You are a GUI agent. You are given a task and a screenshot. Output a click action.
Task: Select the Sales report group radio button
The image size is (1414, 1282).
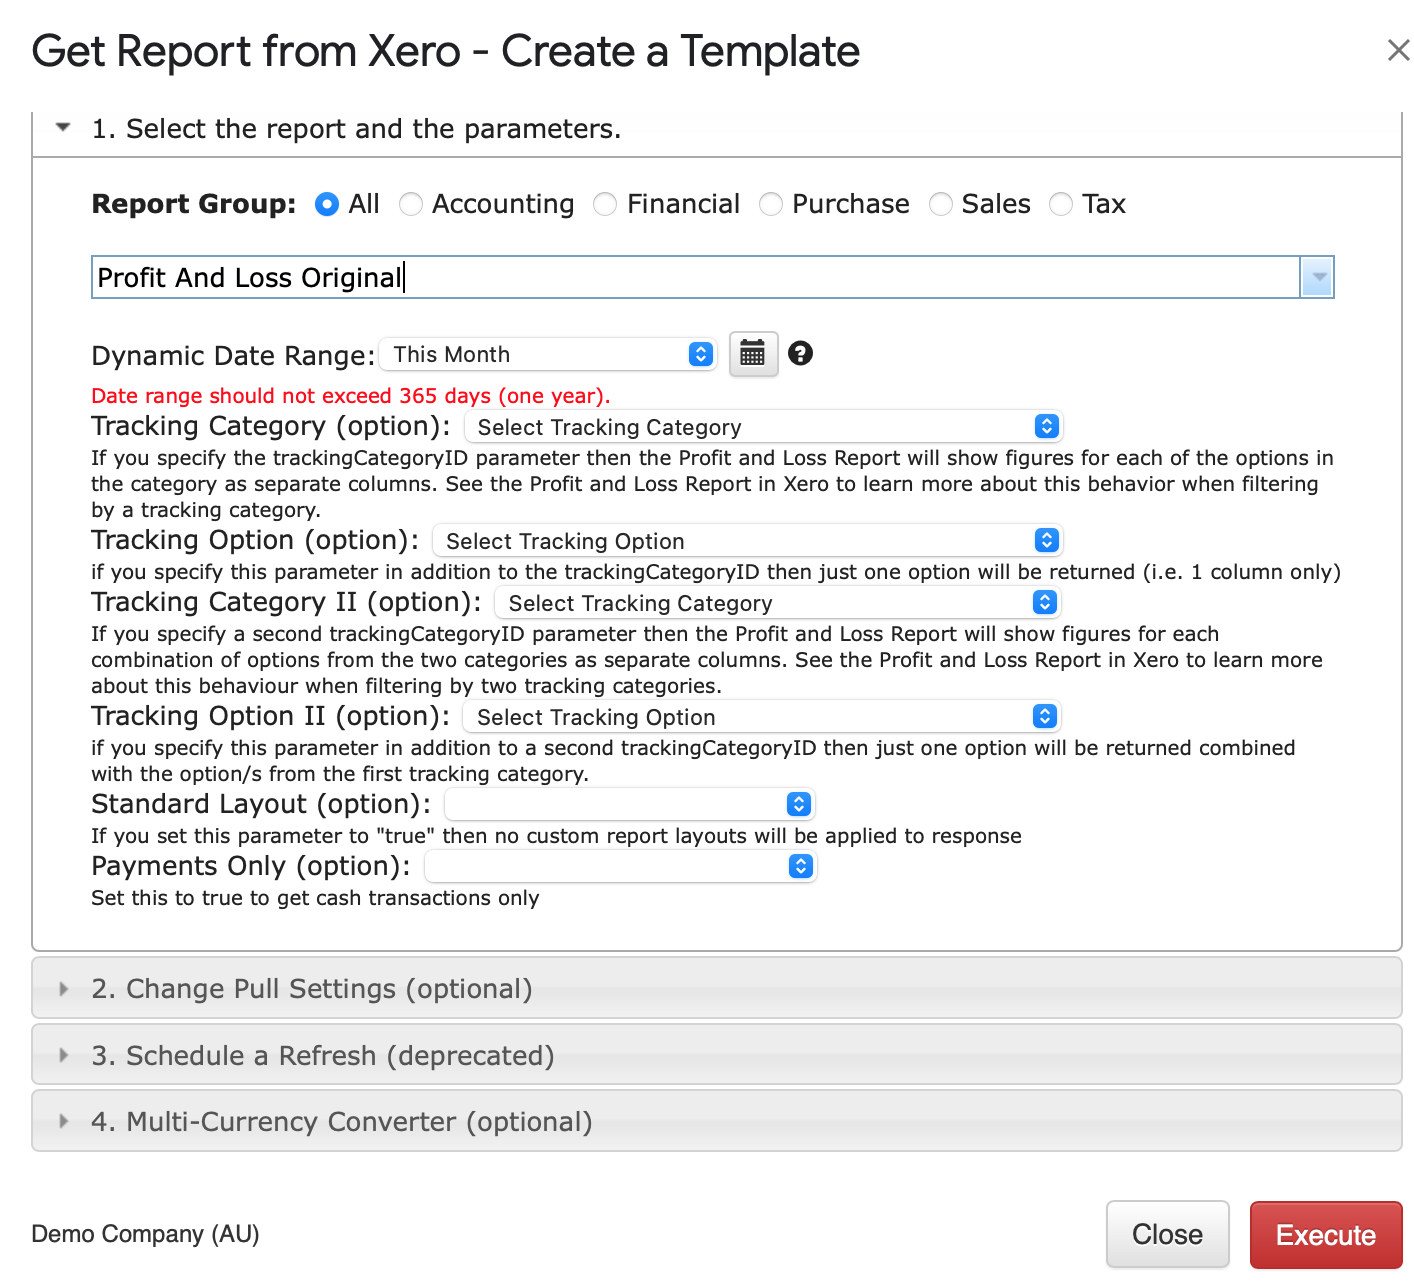click(x=941, y=204)
